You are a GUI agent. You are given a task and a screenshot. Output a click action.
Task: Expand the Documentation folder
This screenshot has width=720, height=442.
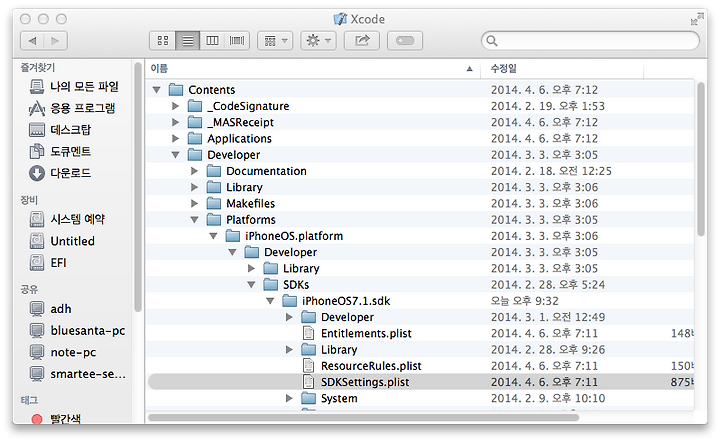click(194, 171)
